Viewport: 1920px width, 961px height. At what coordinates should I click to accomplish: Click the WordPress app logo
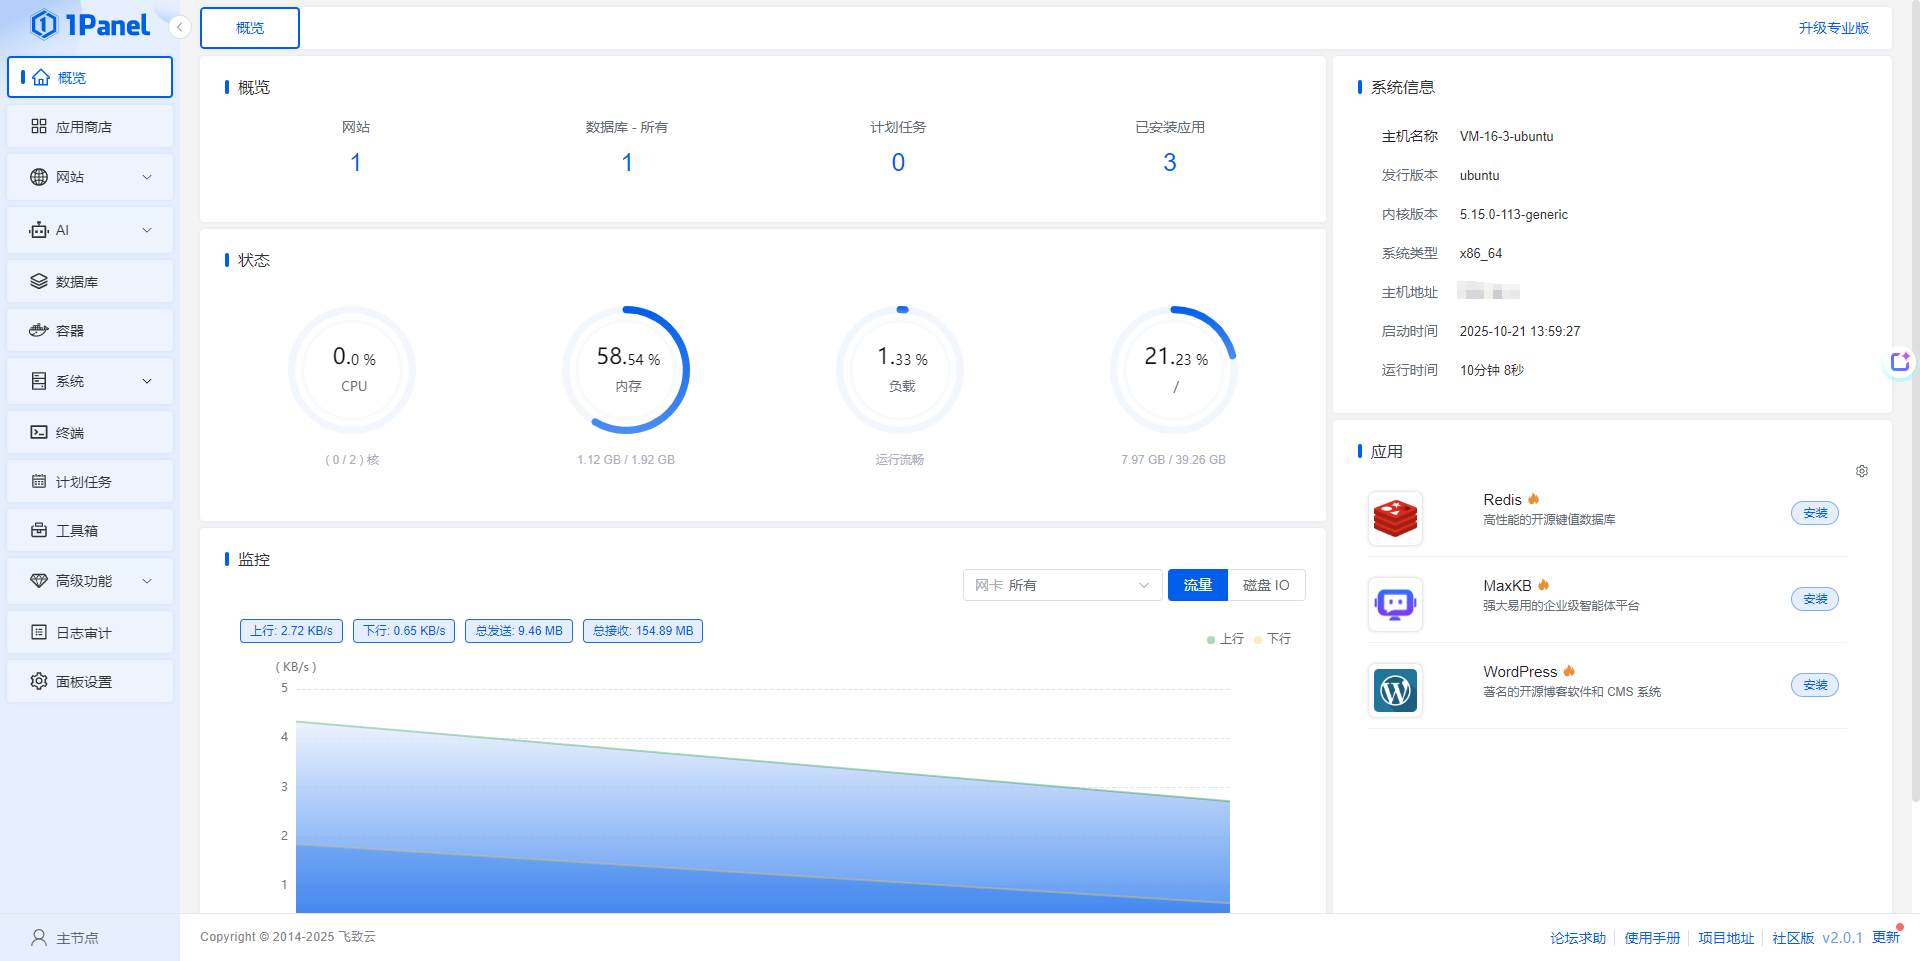click(x=1395, y=690)
